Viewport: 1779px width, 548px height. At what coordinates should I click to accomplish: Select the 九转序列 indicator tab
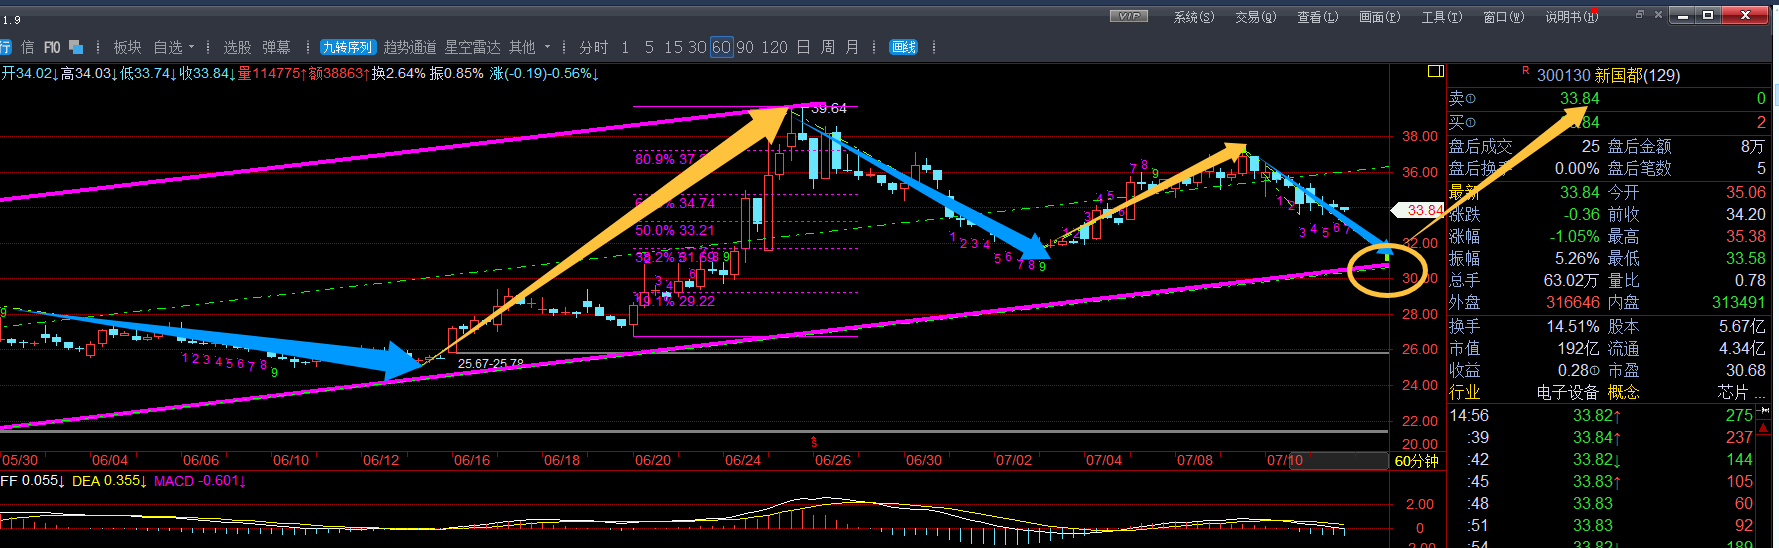tap(347, 47)
